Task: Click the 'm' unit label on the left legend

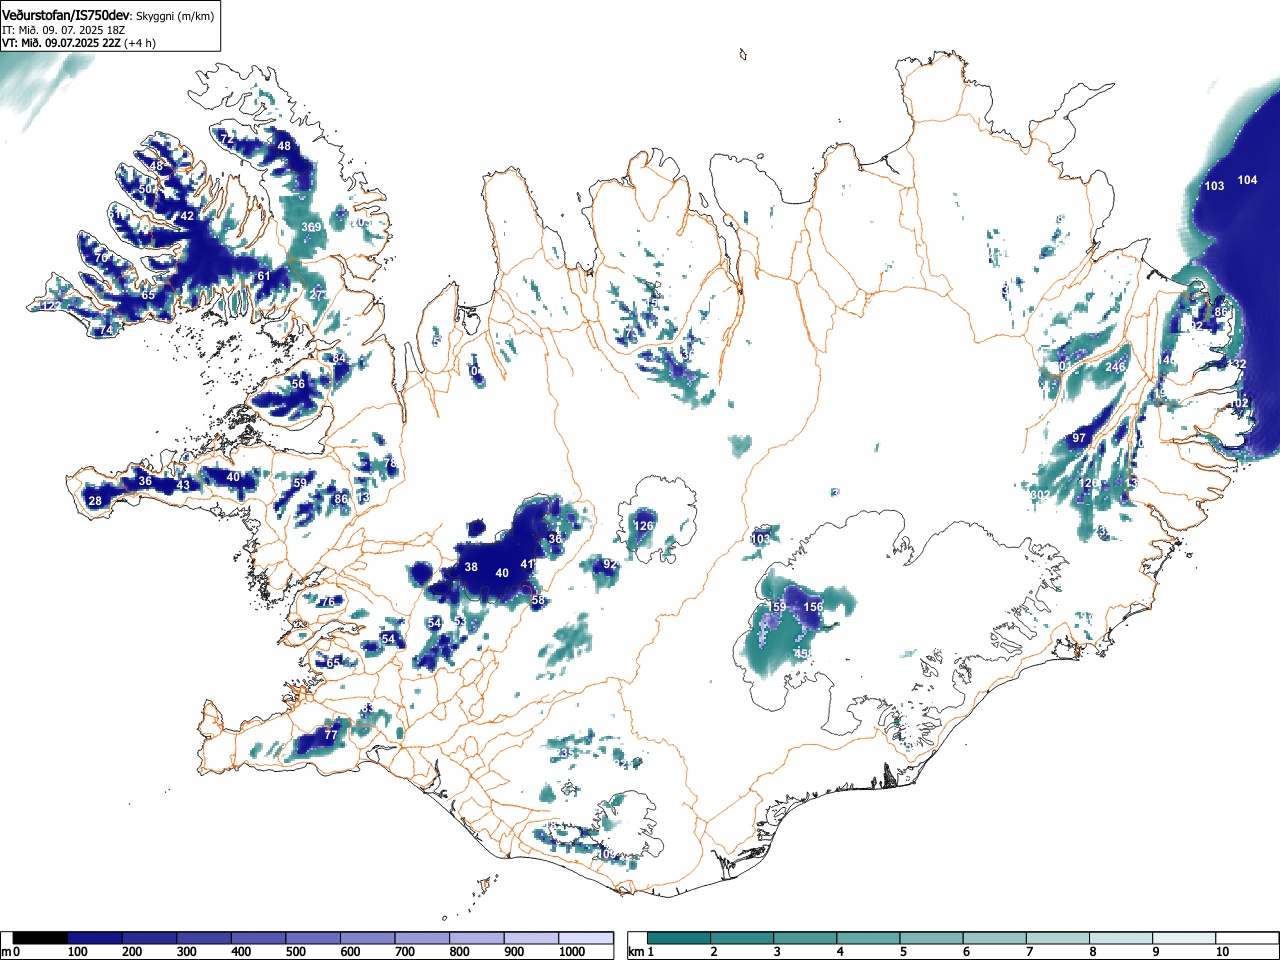Action: pyautogui.click(x=6, y=951)
